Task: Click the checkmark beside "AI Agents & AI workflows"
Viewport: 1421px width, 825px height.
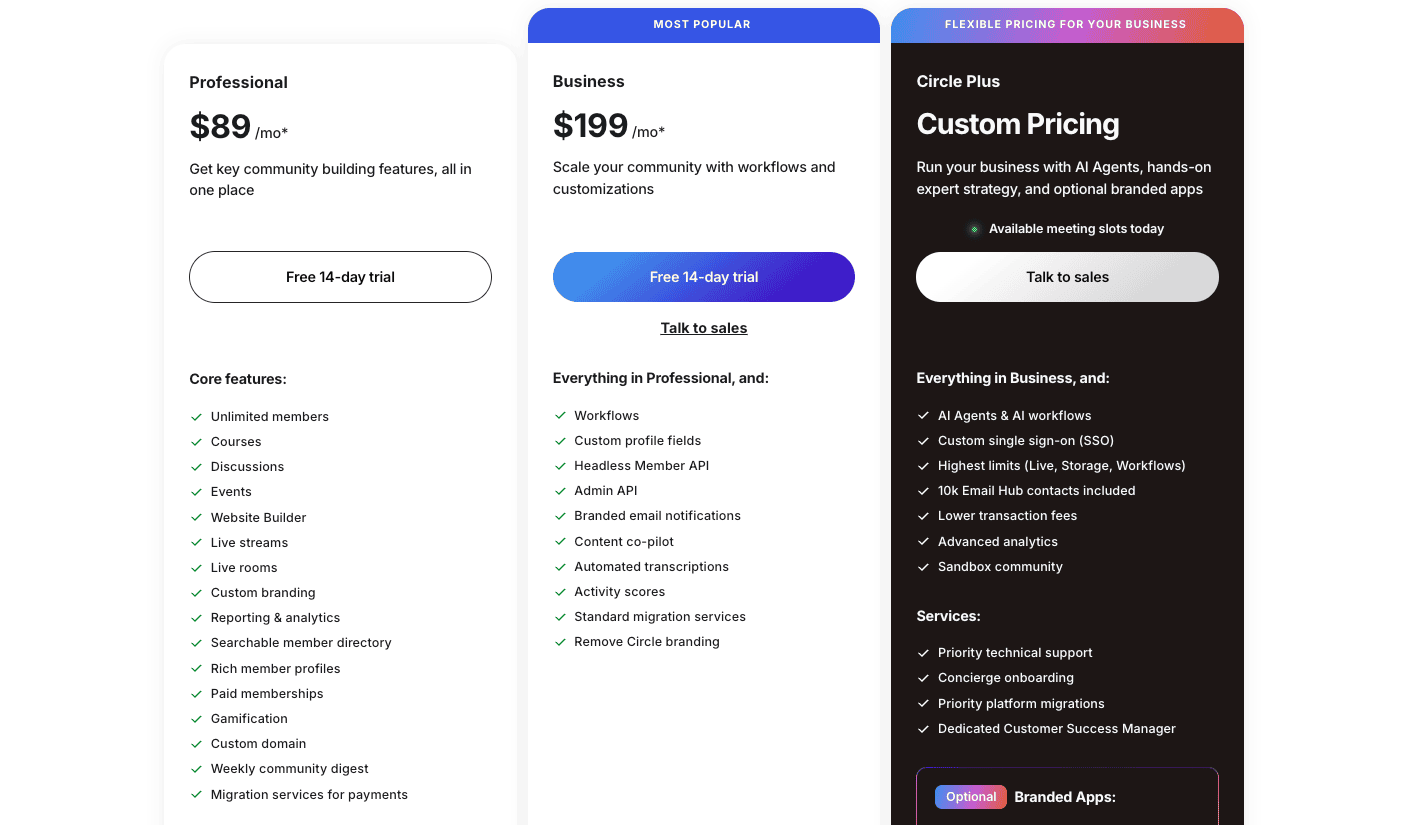Action: (x=923, y=415)
